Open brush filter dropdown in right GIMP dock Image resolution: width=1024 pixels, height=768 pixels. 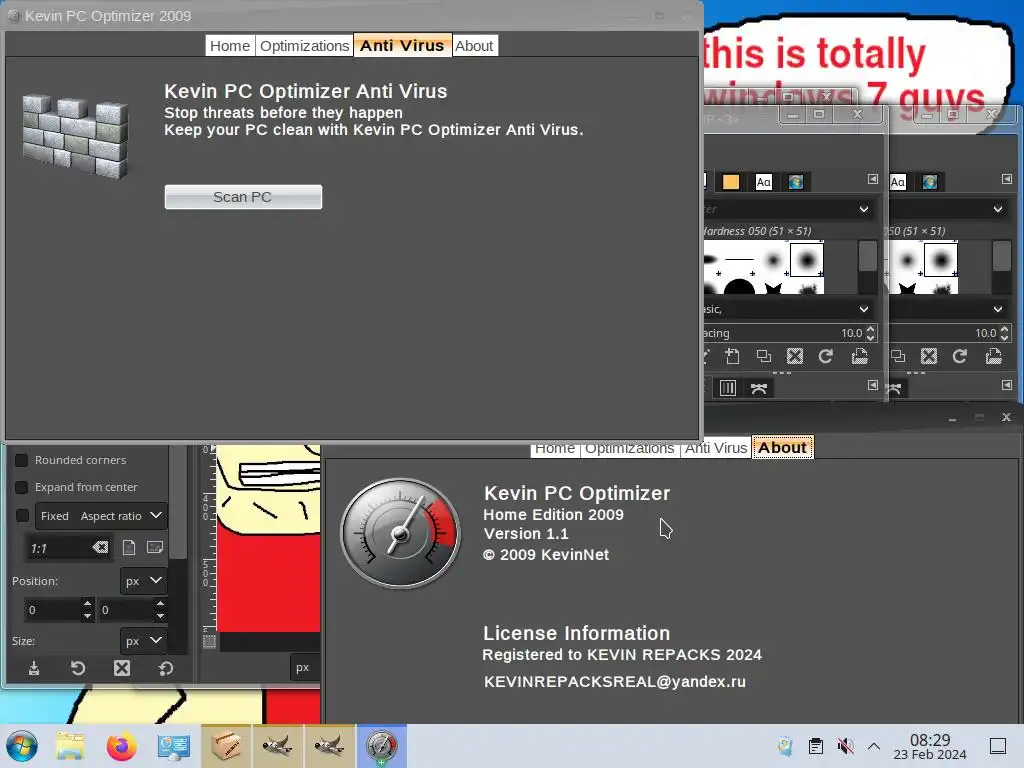[x=998, y=209]
